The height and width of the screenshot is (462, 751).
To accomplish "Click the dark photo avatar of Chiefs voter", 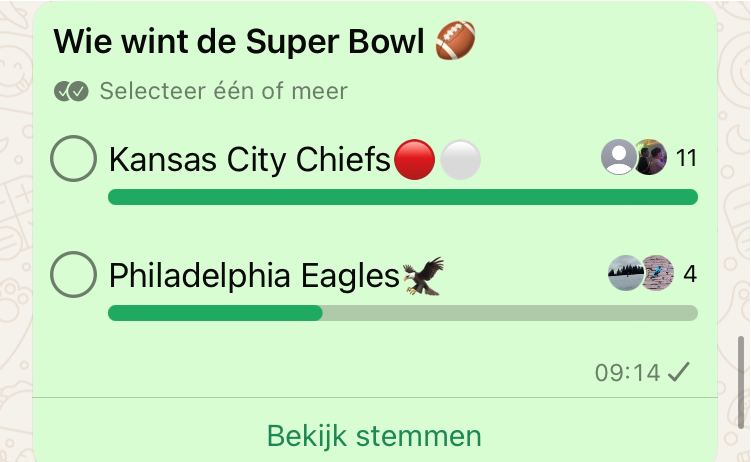I will [651, 157].
